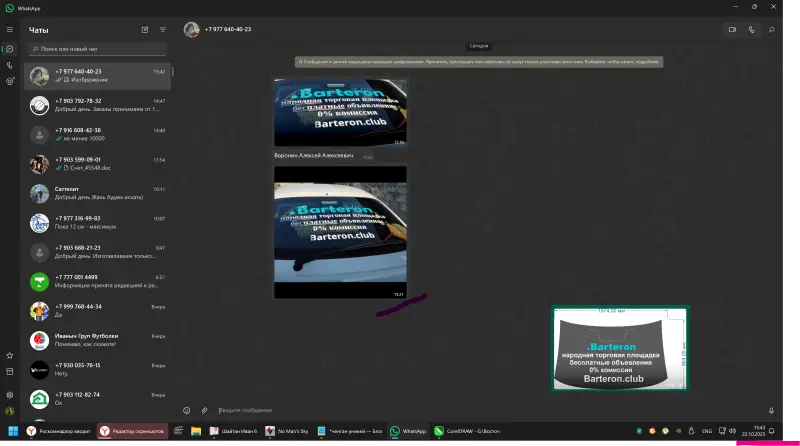Open the encryption notice for details
Screen dimensions: 800x446
(x=479, y=62)
